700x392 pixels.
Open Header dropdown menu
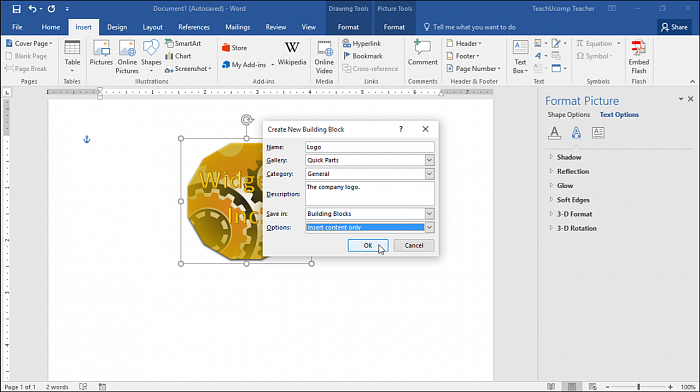464,43
